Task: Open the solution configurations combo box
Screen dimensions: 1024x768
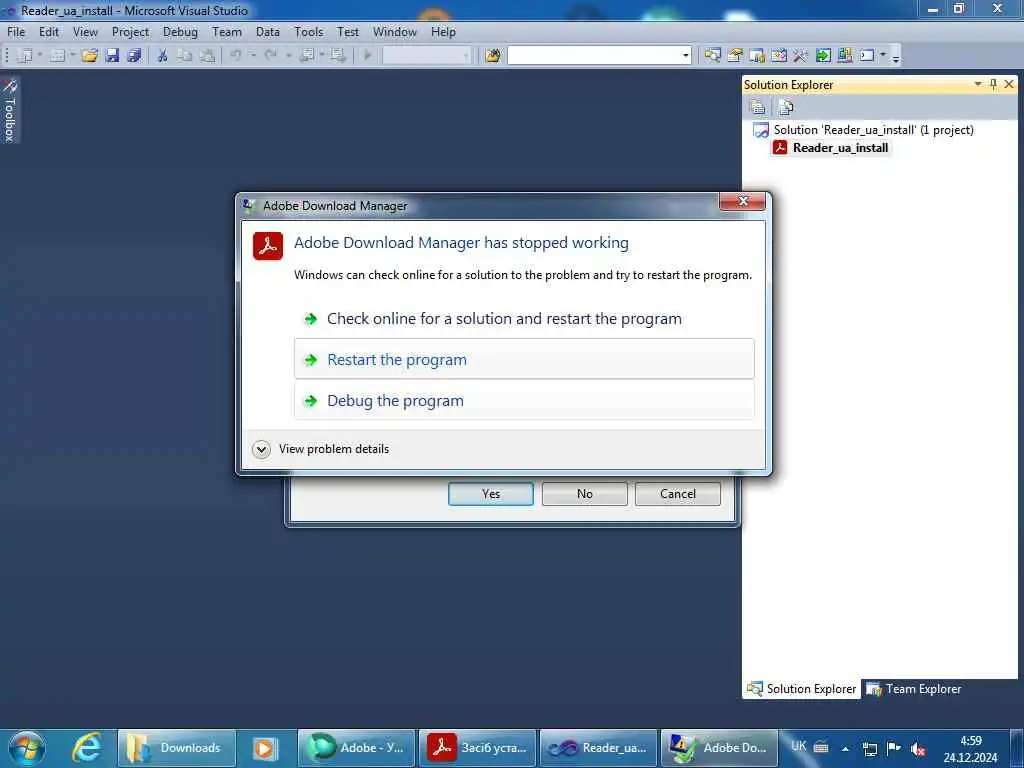Action: pyautogui.click(x=426, y=56)
